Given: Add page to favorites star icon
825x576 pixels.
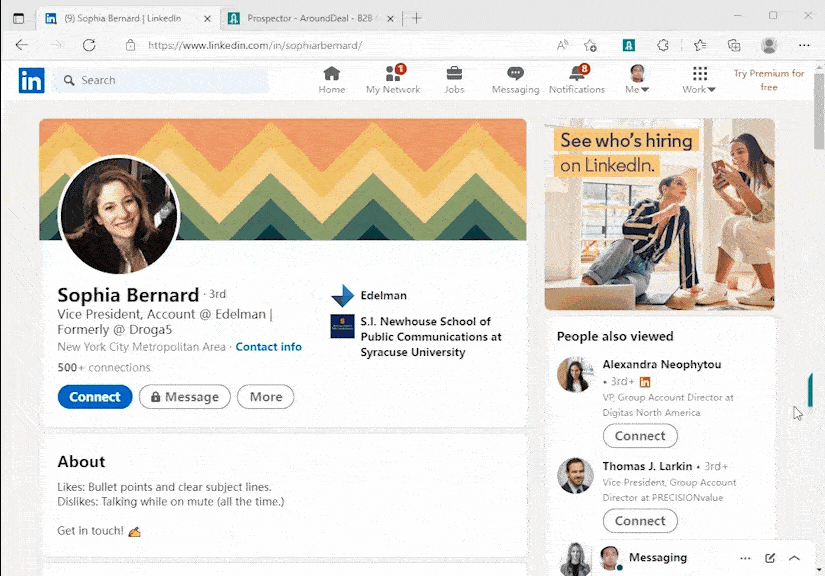Looking at the screenshot, I should point(590,46).
